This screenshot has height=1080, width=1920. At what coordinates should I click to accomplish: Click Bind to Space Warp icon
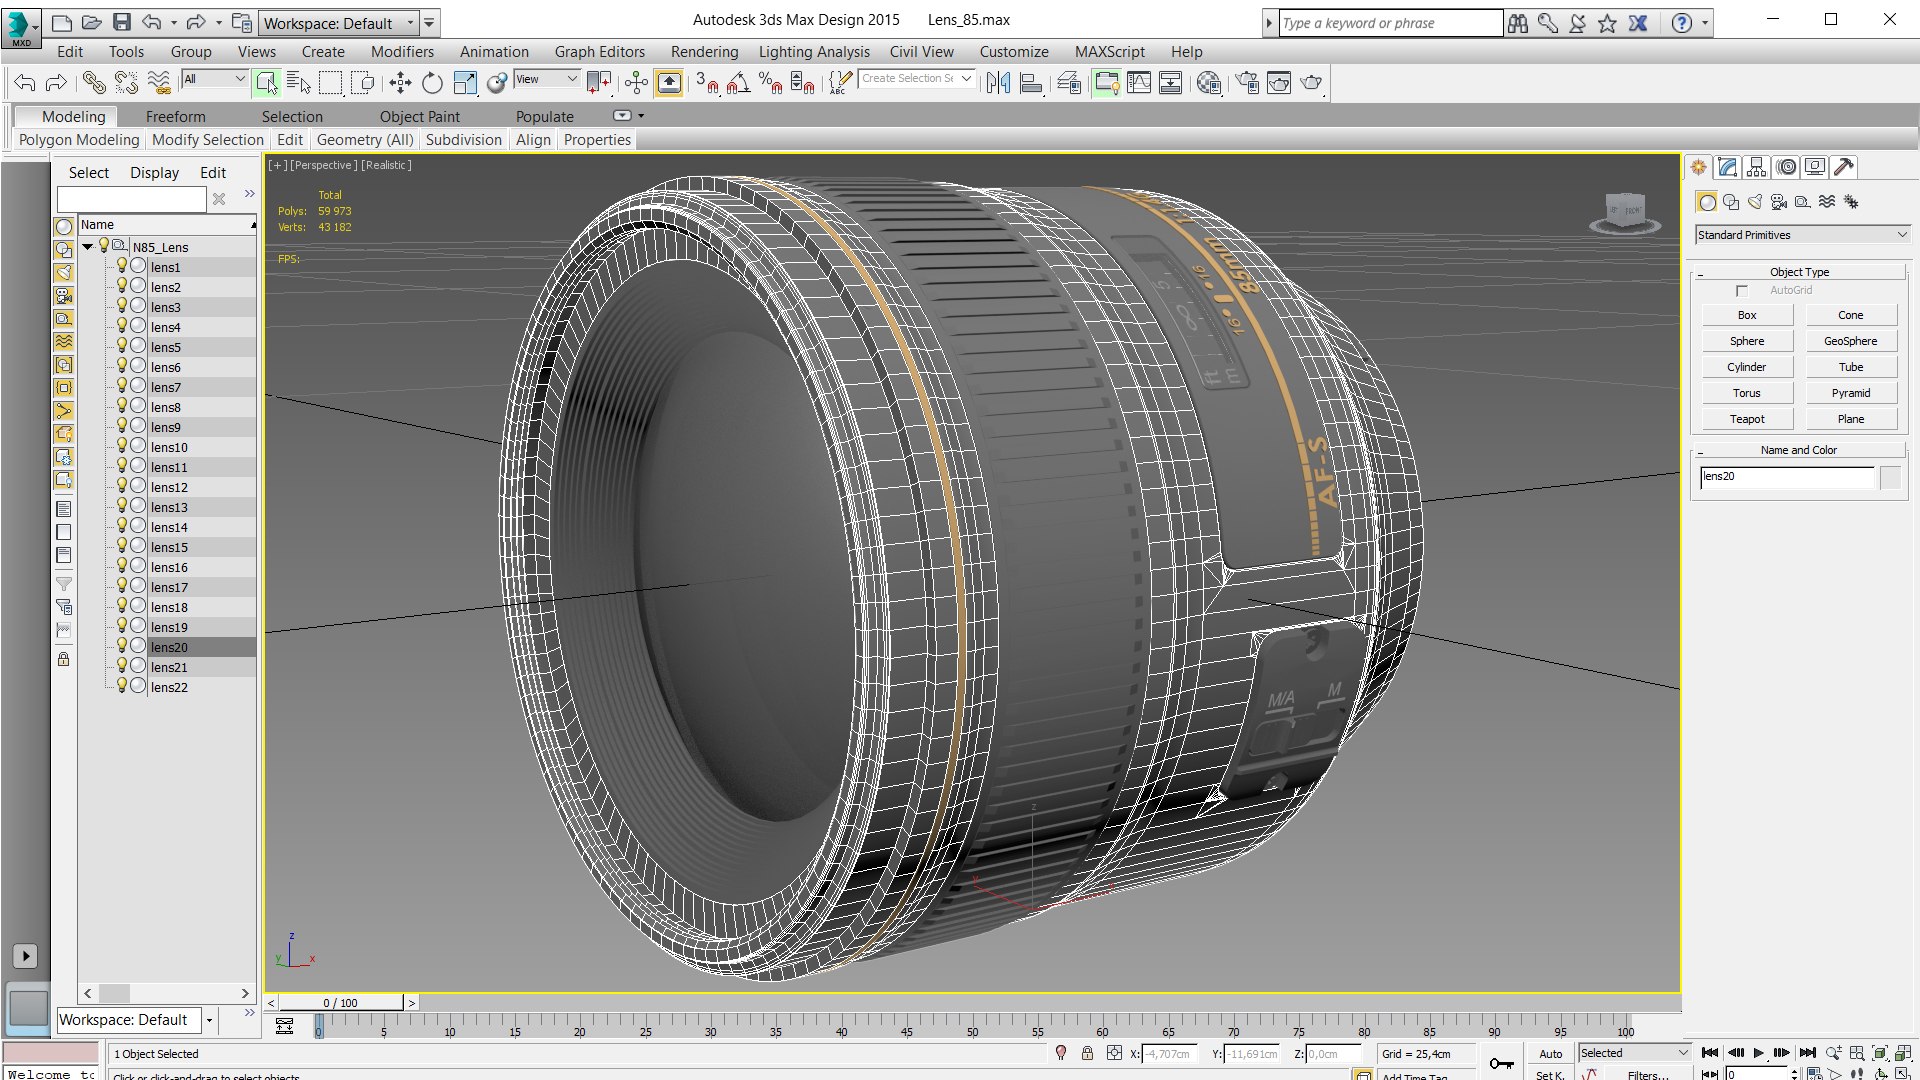[159, 83]
